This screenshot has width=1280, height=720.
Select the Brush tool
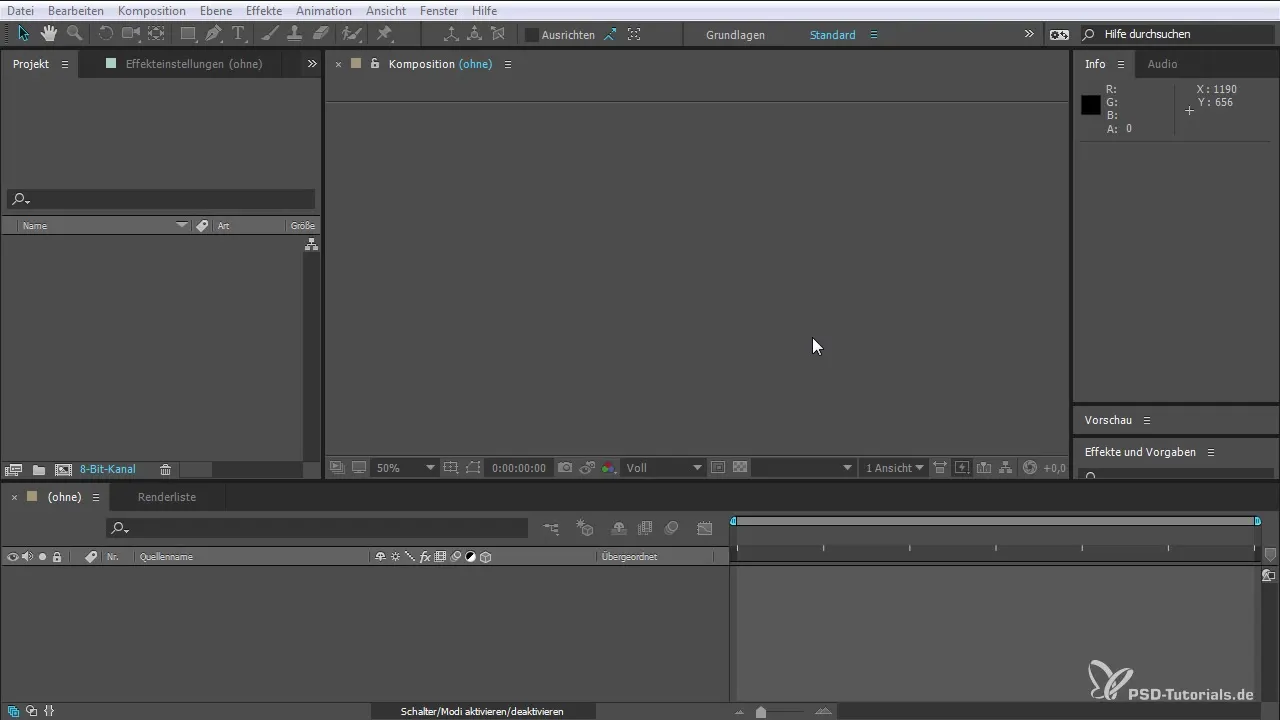270,34
